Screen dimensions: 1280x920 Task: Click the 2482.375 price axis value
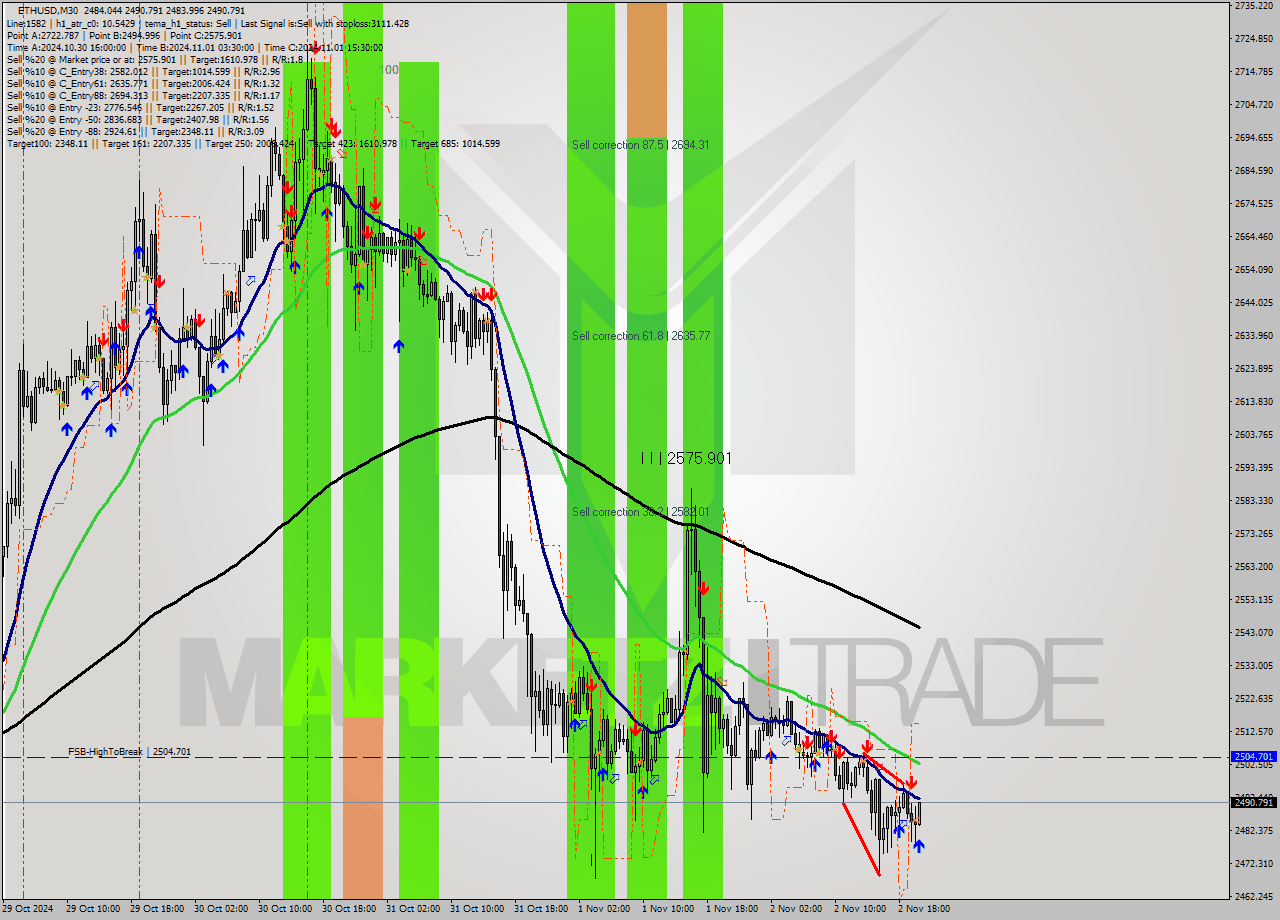click(x=1254, y=831)
